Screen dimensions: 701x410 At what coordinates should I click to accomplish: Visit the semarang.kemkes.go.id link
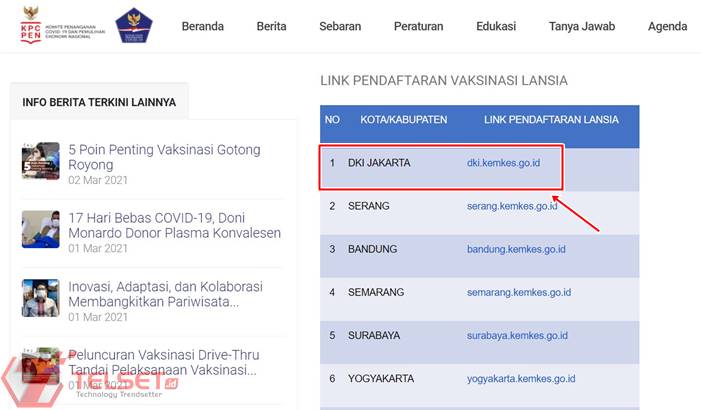pyautogui.click(x=519, y=292)
